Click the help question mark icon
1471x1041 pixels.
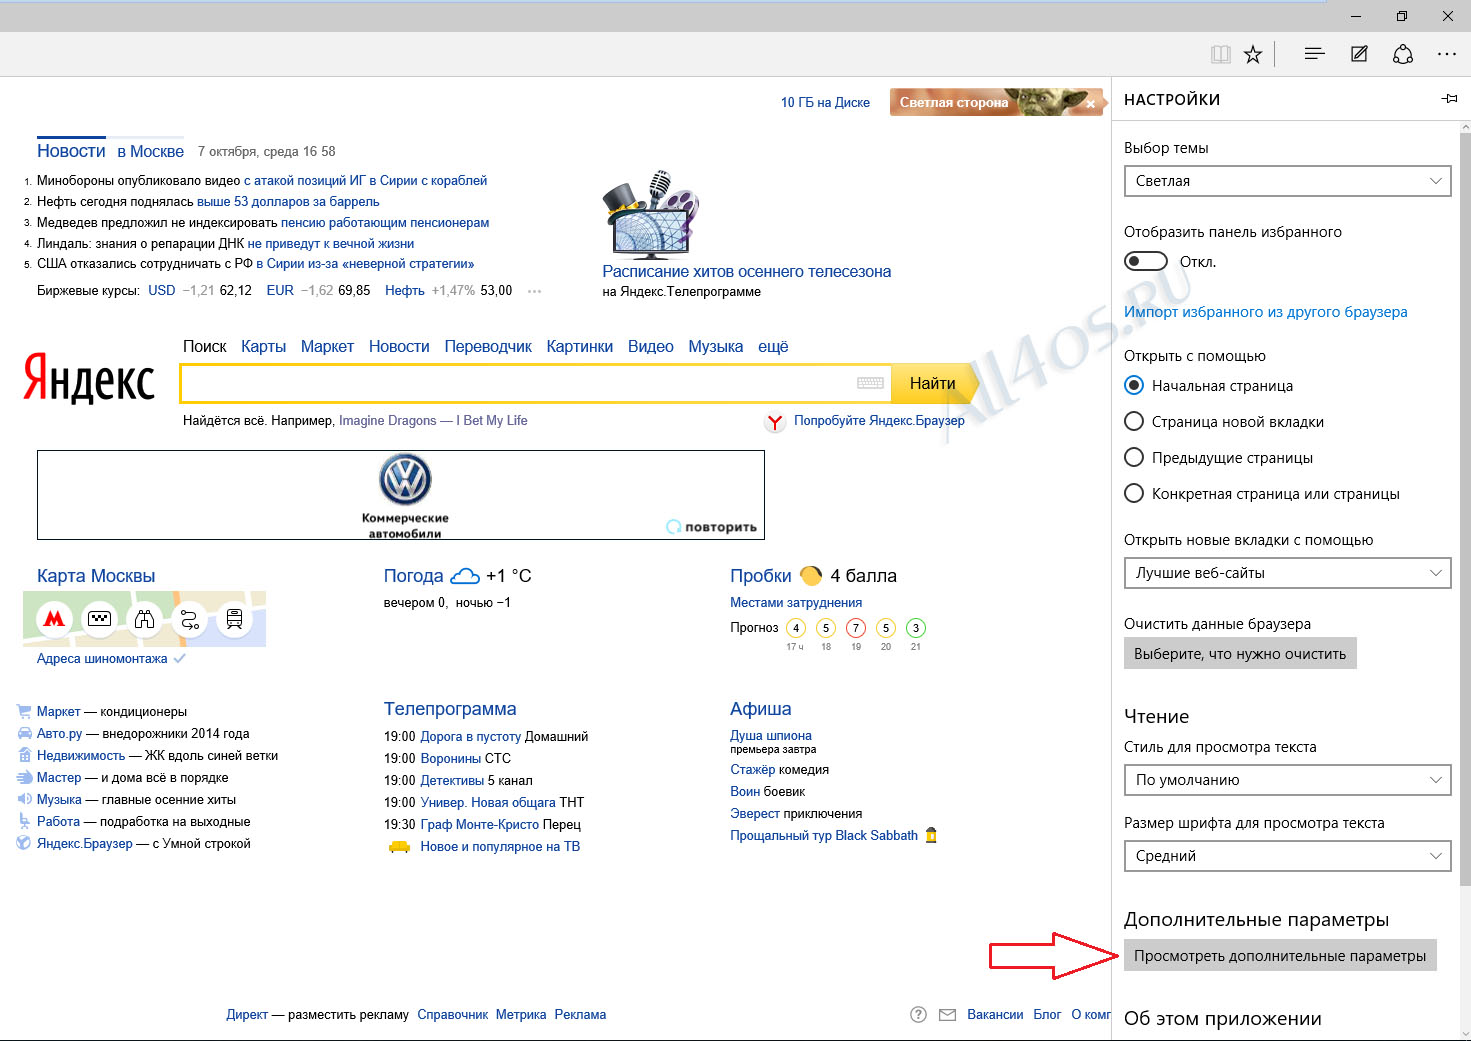(x=918, y=1014)
